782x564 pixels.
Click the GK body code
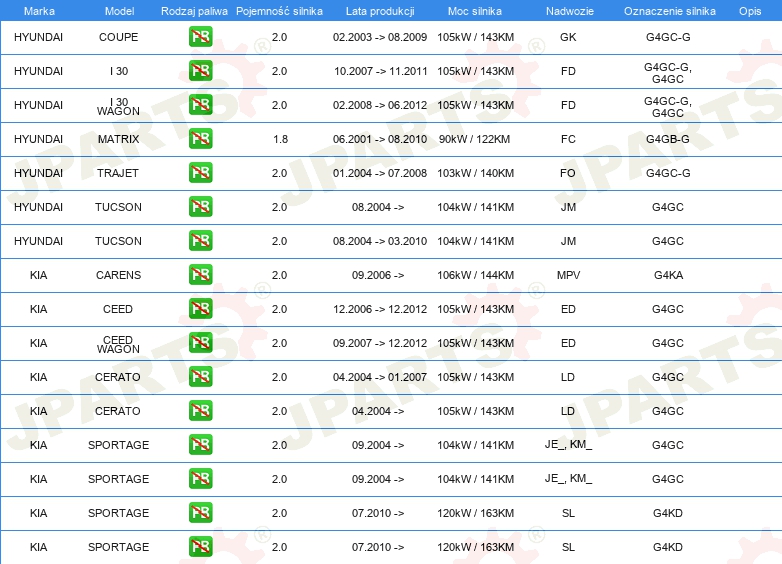[x=568, y=37]
